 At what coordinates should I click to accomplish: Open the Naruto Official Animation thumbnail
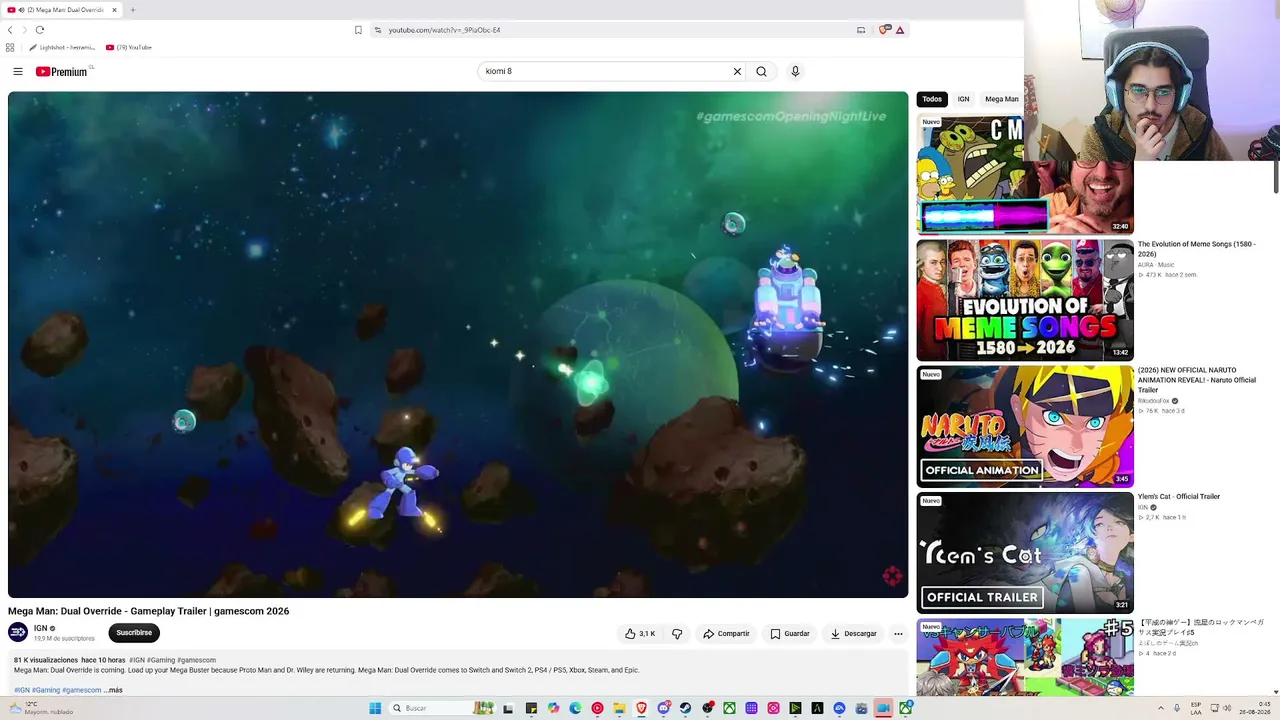pyautogui.click(x=1025, y=426)
